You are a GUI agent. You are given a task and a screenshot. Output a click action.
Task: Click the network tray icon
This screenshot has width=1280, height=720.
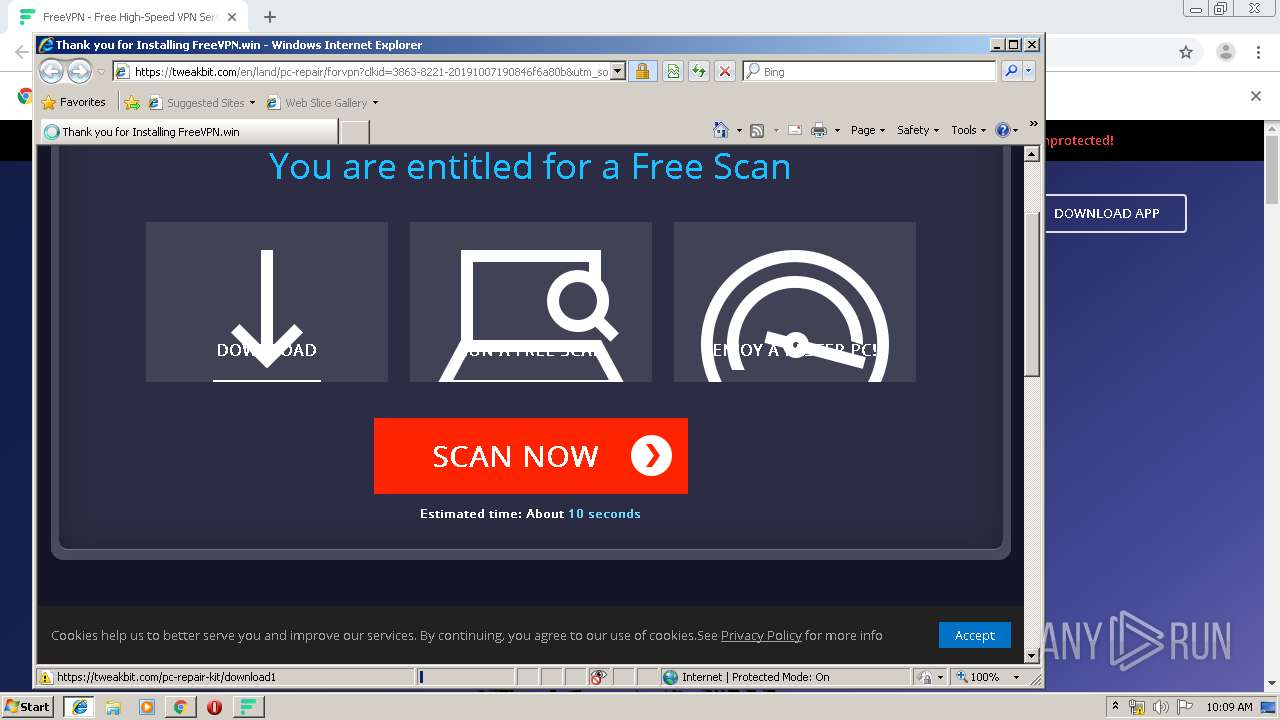[1137, 707]
